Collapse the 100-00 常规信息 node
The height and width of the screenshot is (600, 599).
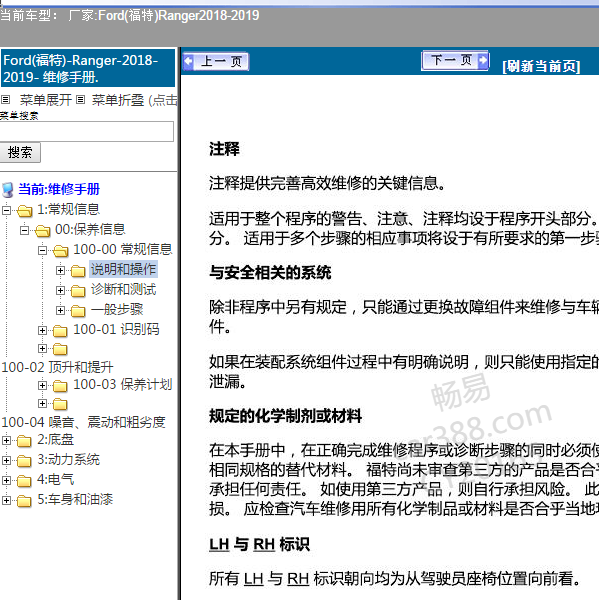[42, 250]
